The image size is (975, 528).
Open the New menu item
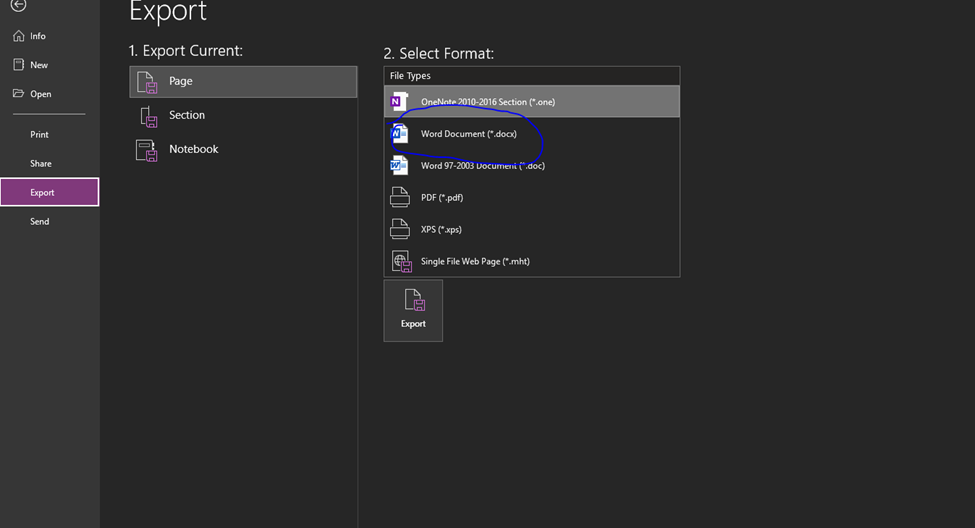click(49, 65)
